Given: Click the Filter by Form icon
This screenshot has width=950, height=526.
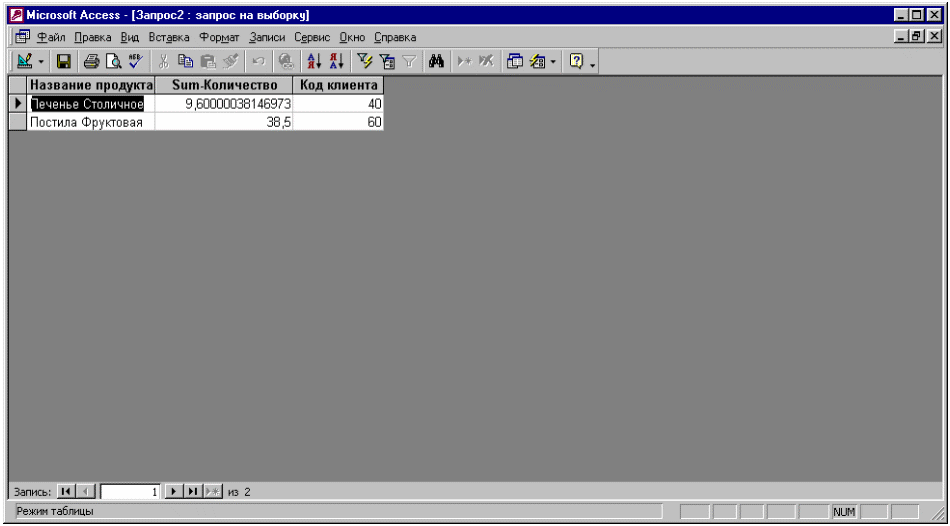Looking at the screenshot, I should 387,61.
